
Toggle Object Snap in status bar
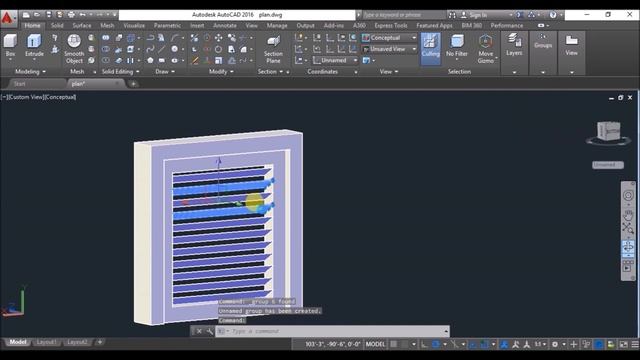[484, 344]
